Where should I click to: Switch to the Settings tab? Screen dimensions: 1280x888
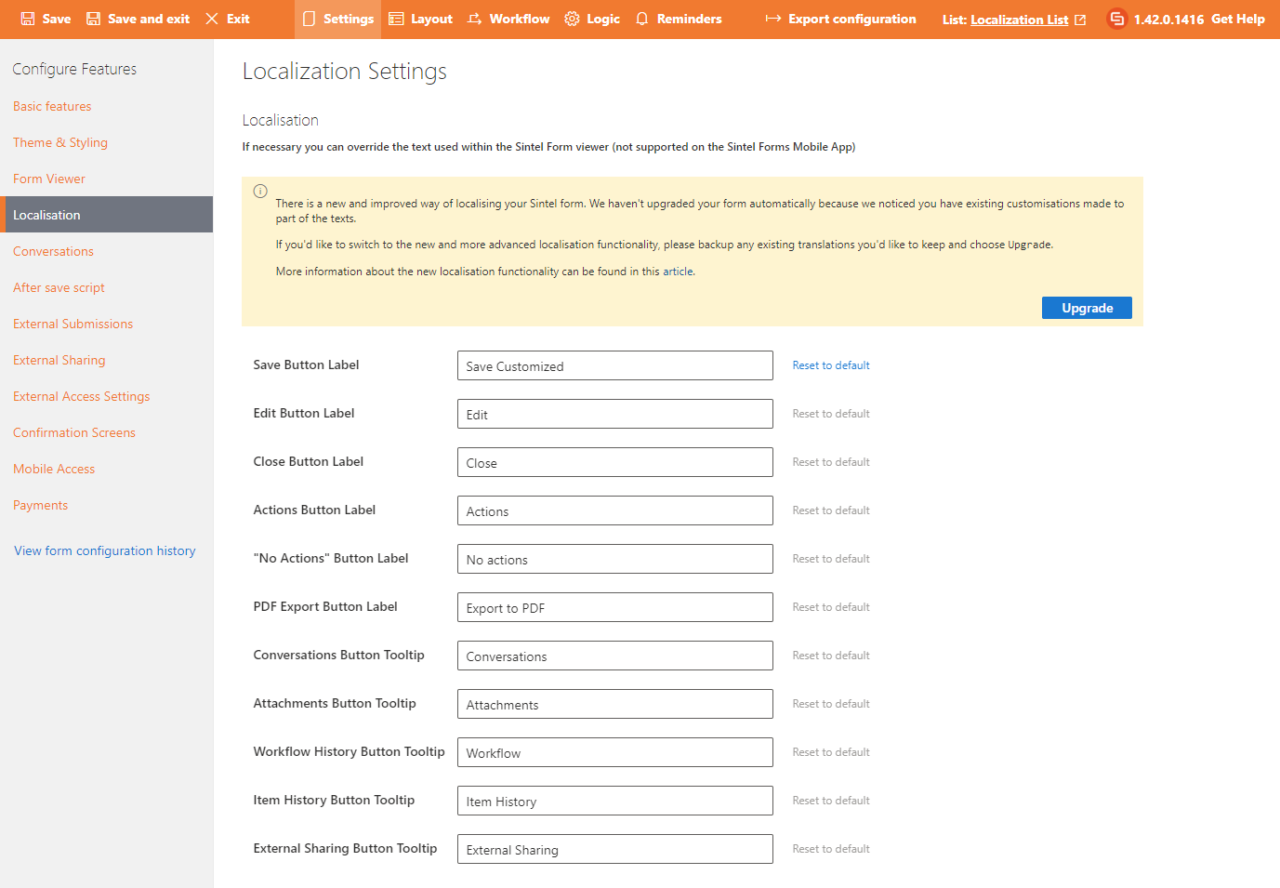pyautogui.click(x=337, y=18)
